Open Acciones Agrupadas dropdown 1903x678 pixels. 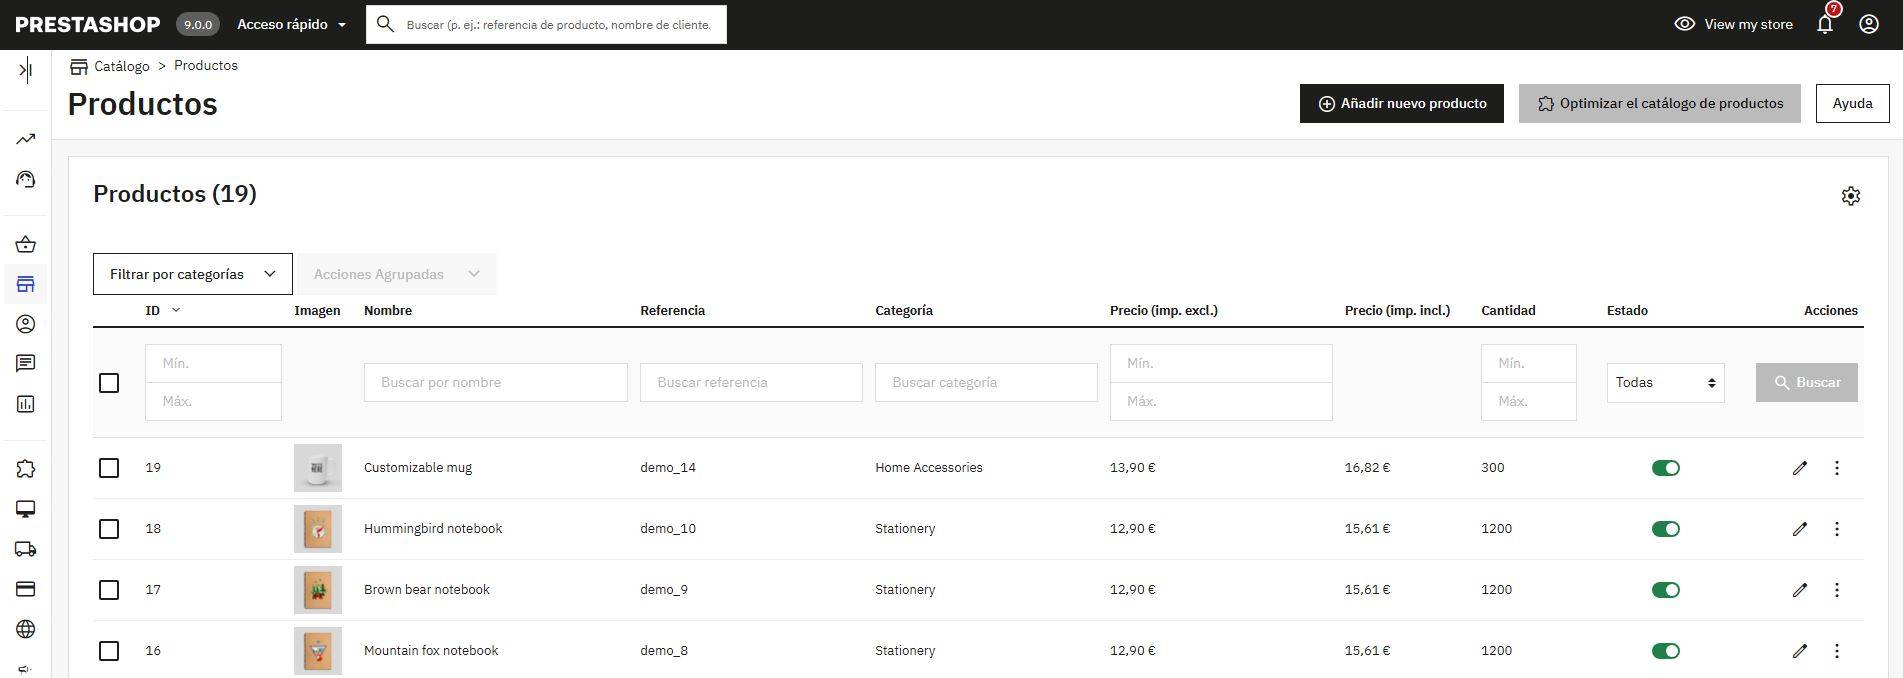pos(397,274)
